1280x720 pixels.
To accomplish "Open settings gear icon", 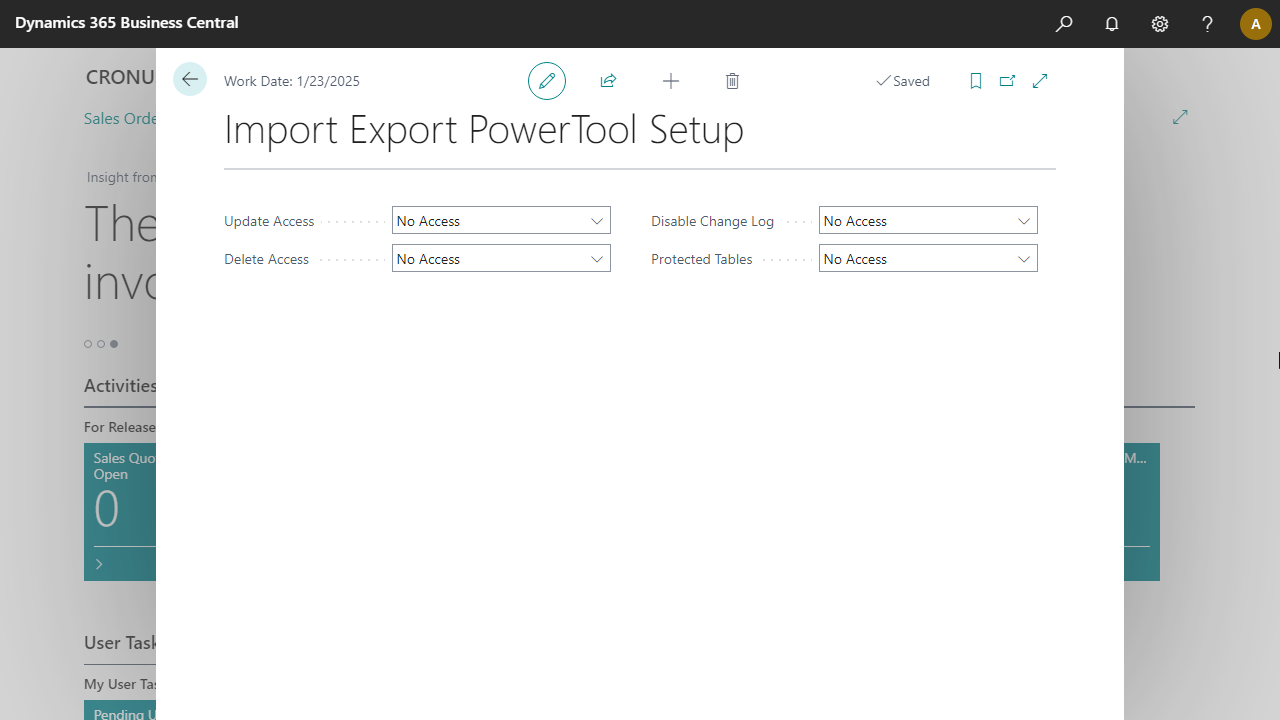I will tap(1160, 24).
